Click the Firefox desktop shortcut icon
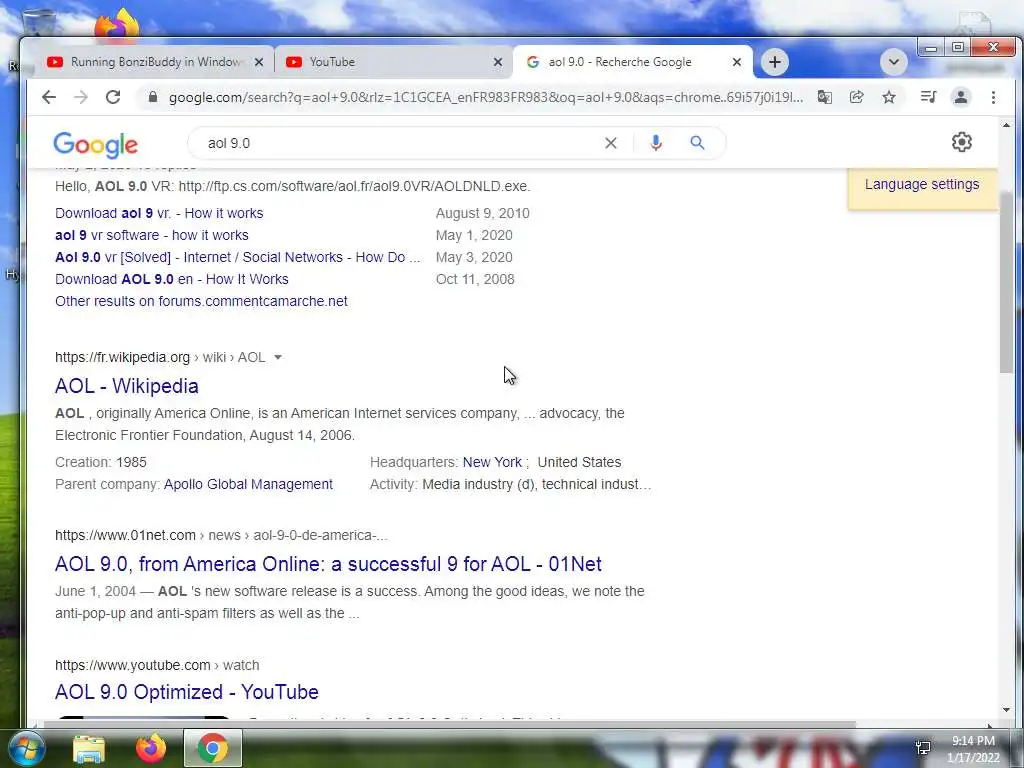 [117, 25]
